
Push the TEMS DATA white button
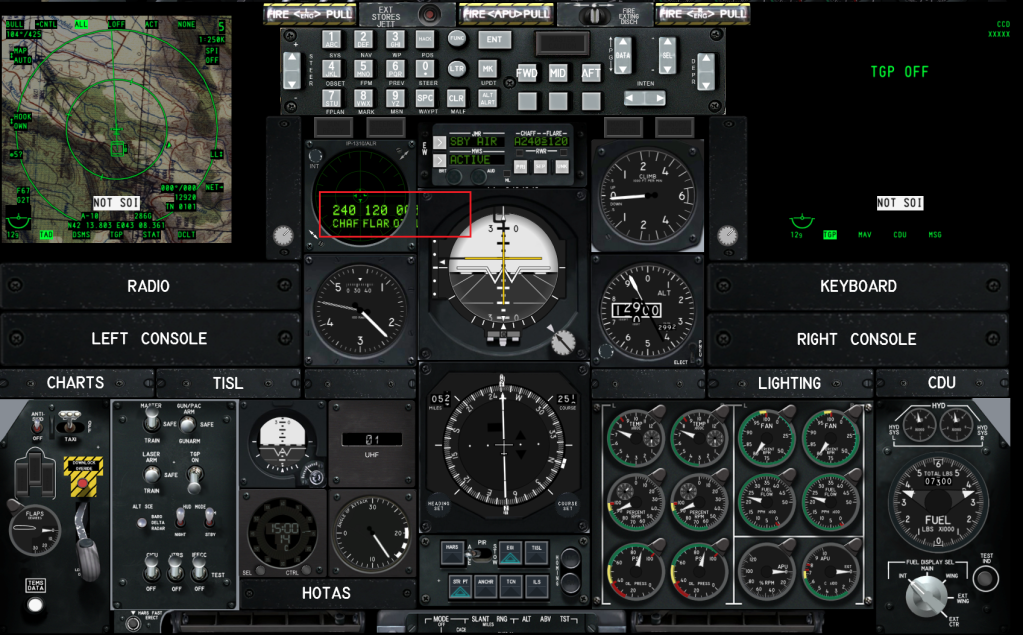point(36,603)
